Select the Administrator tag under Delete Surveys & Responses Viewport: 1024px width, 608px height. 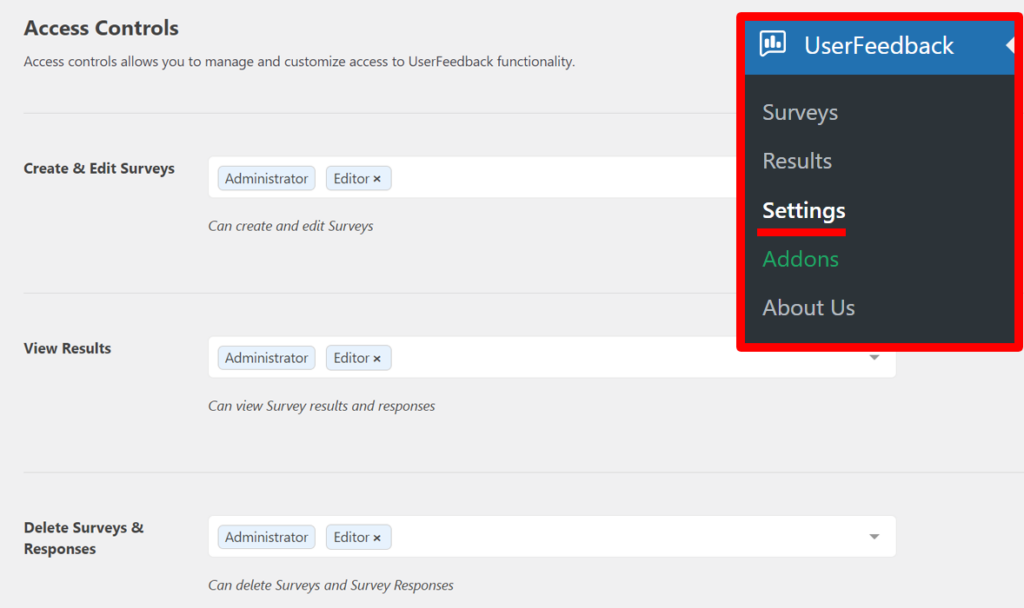pyautogui.click(x=266, y=537)
